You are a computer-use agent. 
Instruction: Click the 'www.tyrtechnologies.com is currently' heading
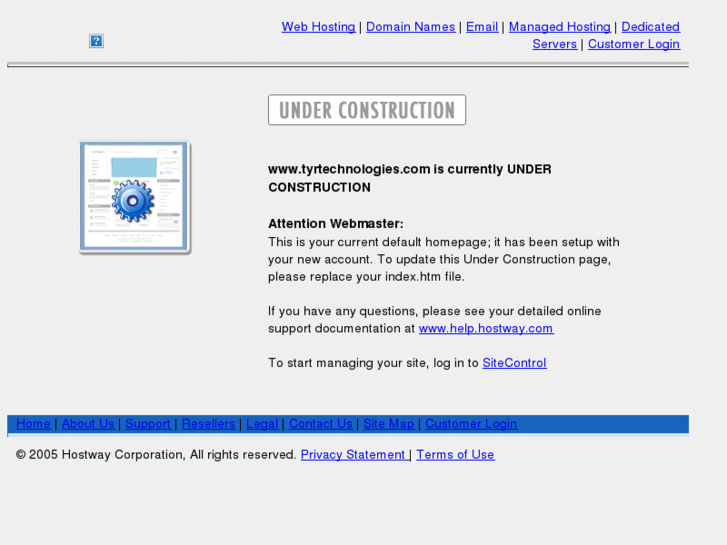pos(385,169)
